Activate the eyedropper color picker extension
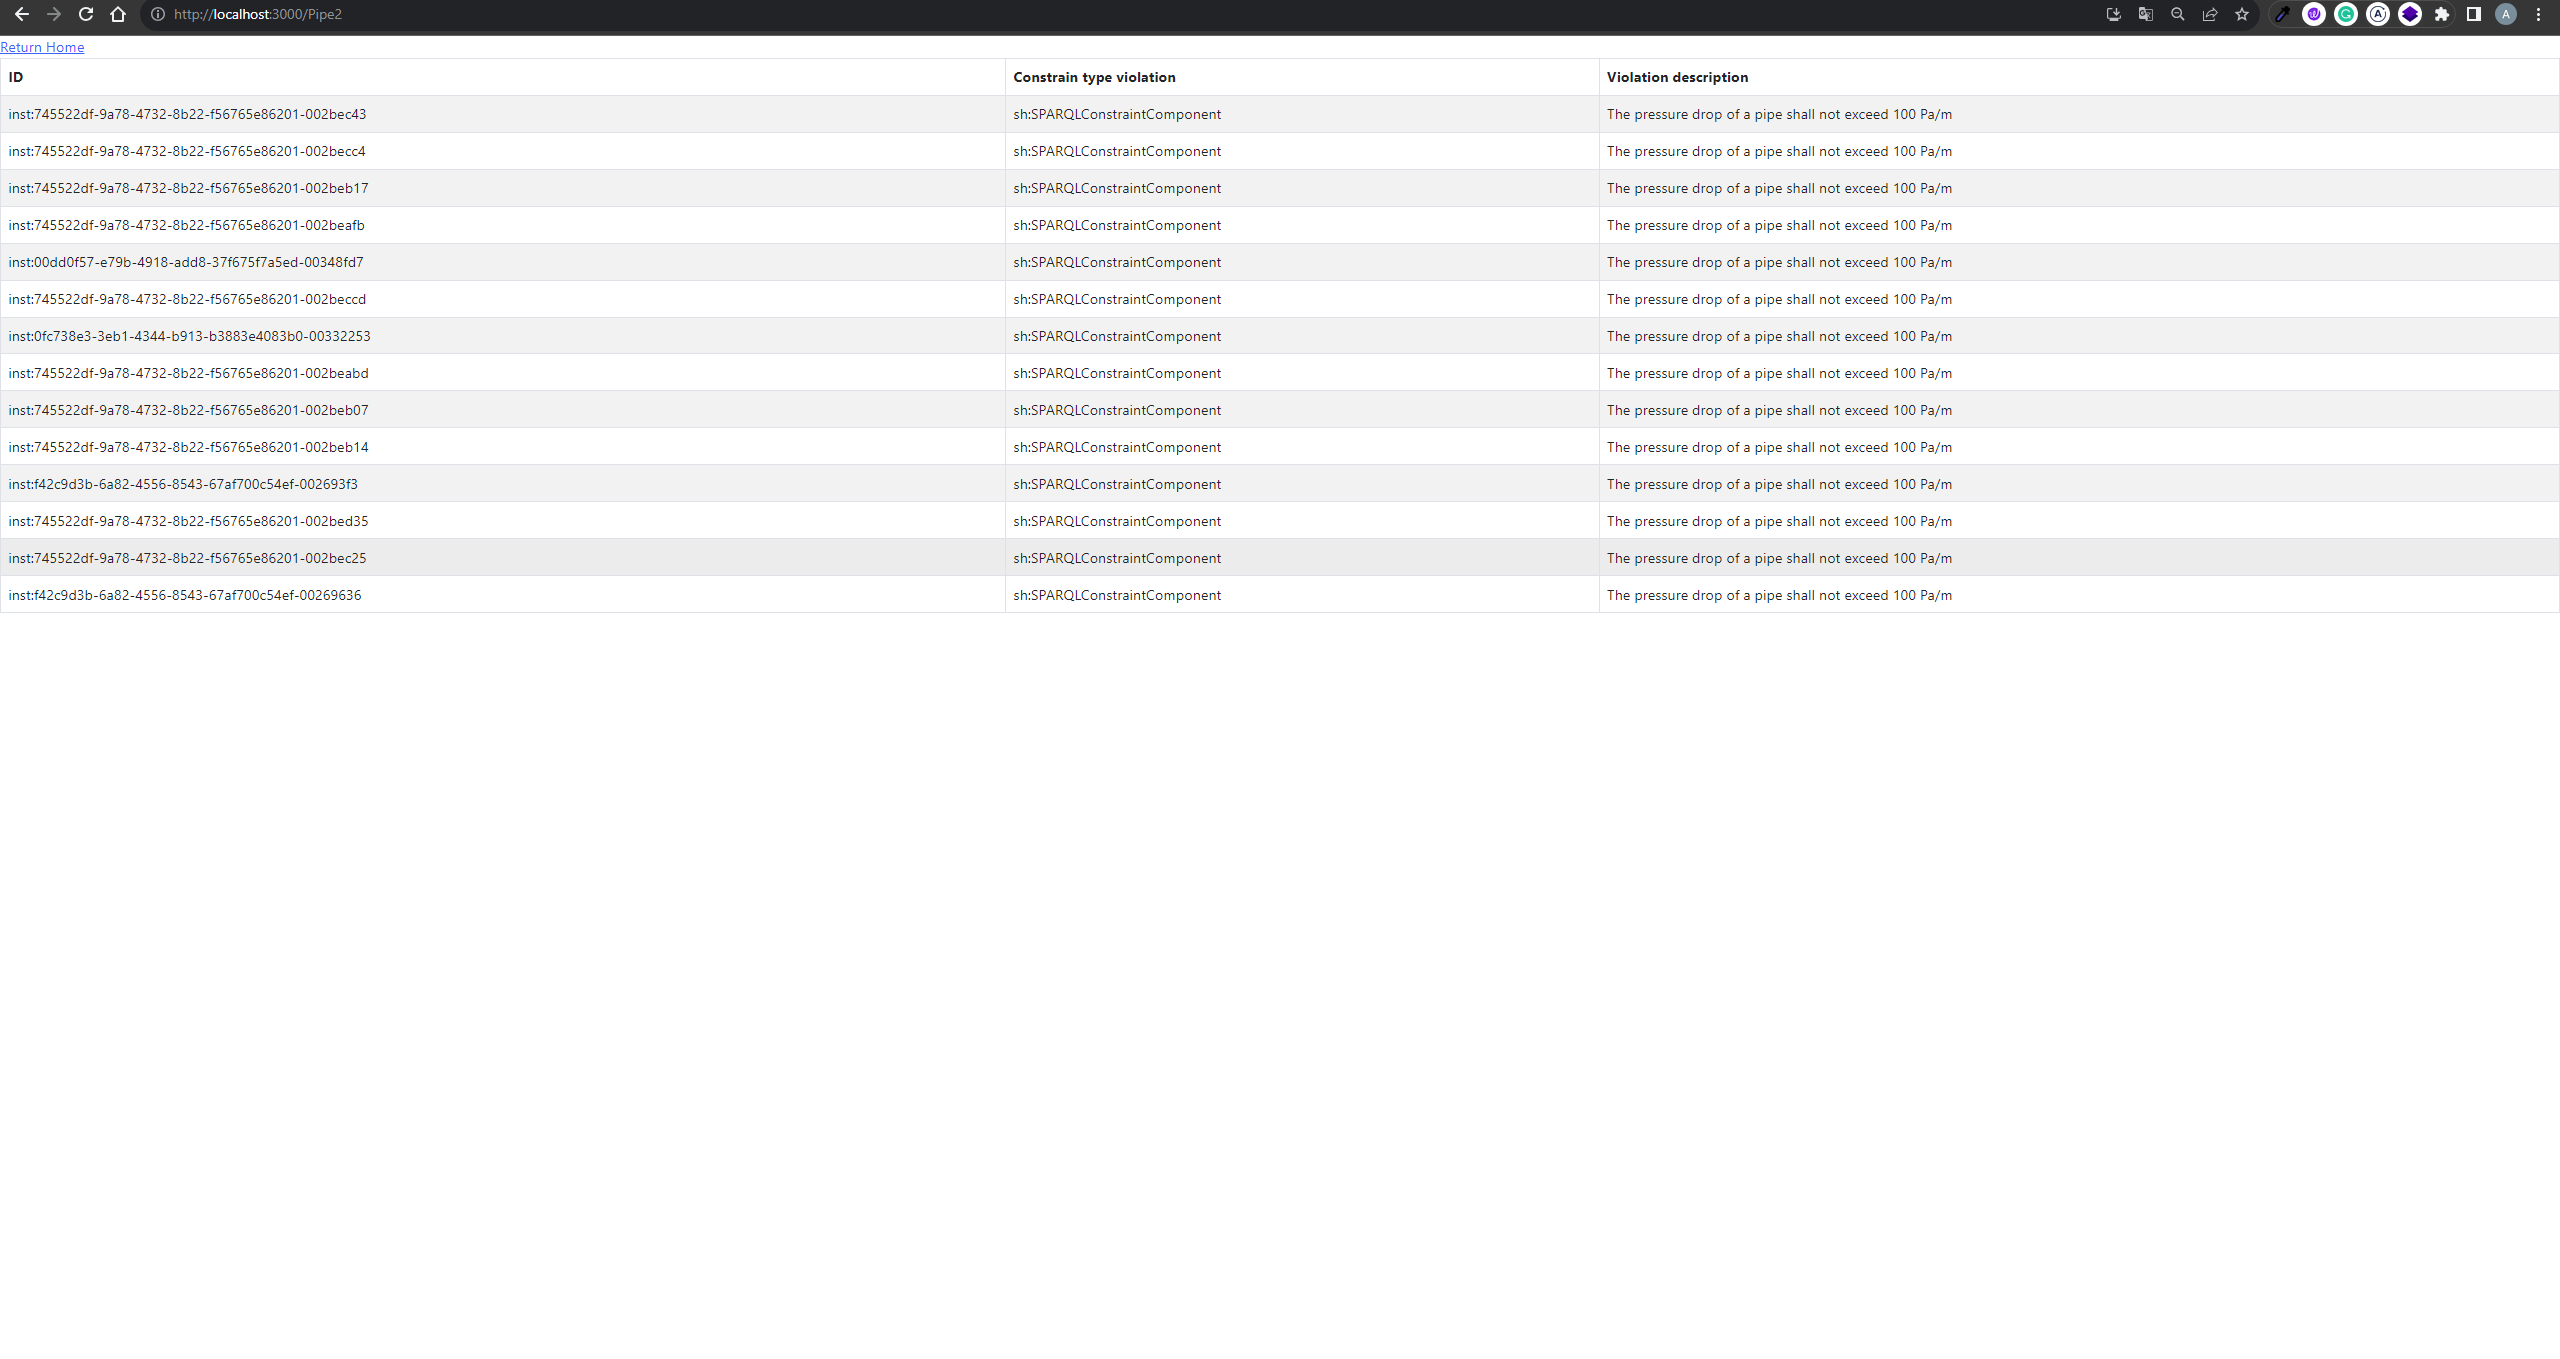Screen dimensions: 2560x1359 (x=2282, y=14)
